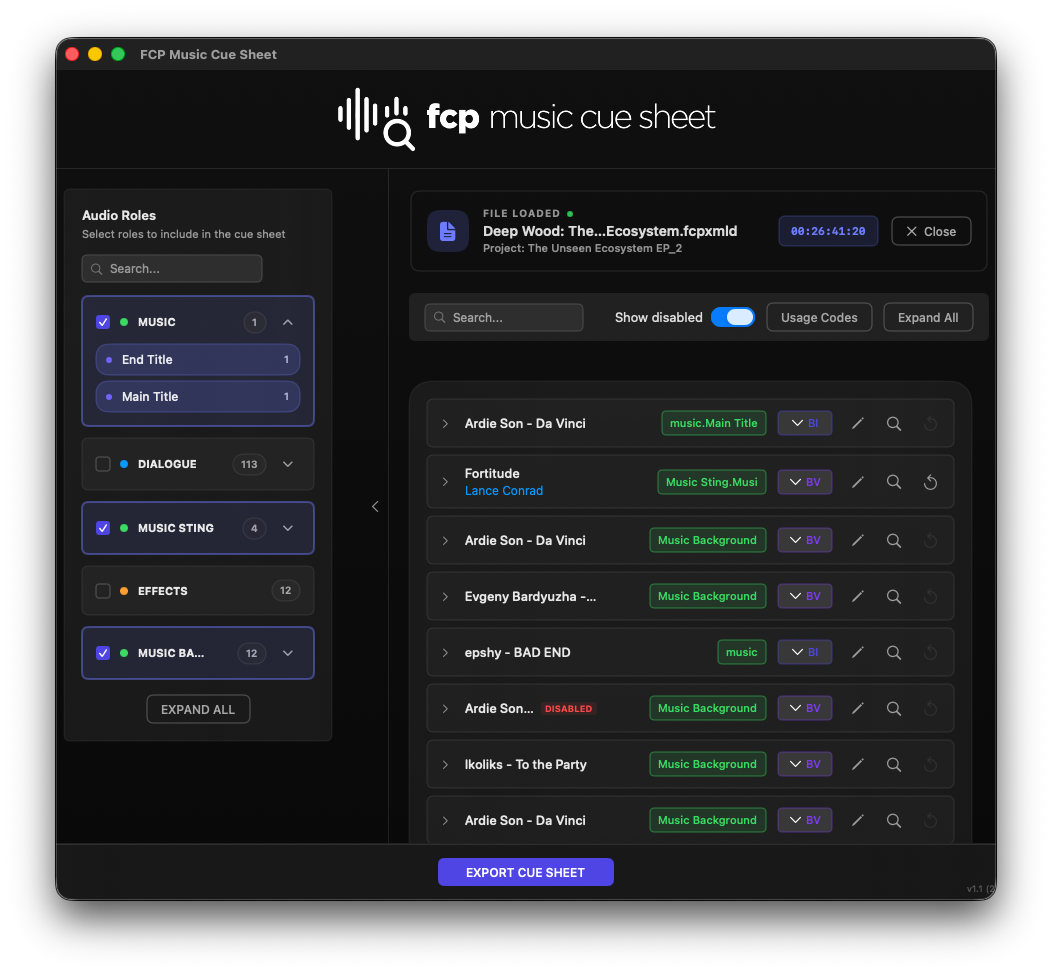Click the 00:26:41:20 timecode badge
The width and height of the screenshot is (1052, 974).
point(828,231)
